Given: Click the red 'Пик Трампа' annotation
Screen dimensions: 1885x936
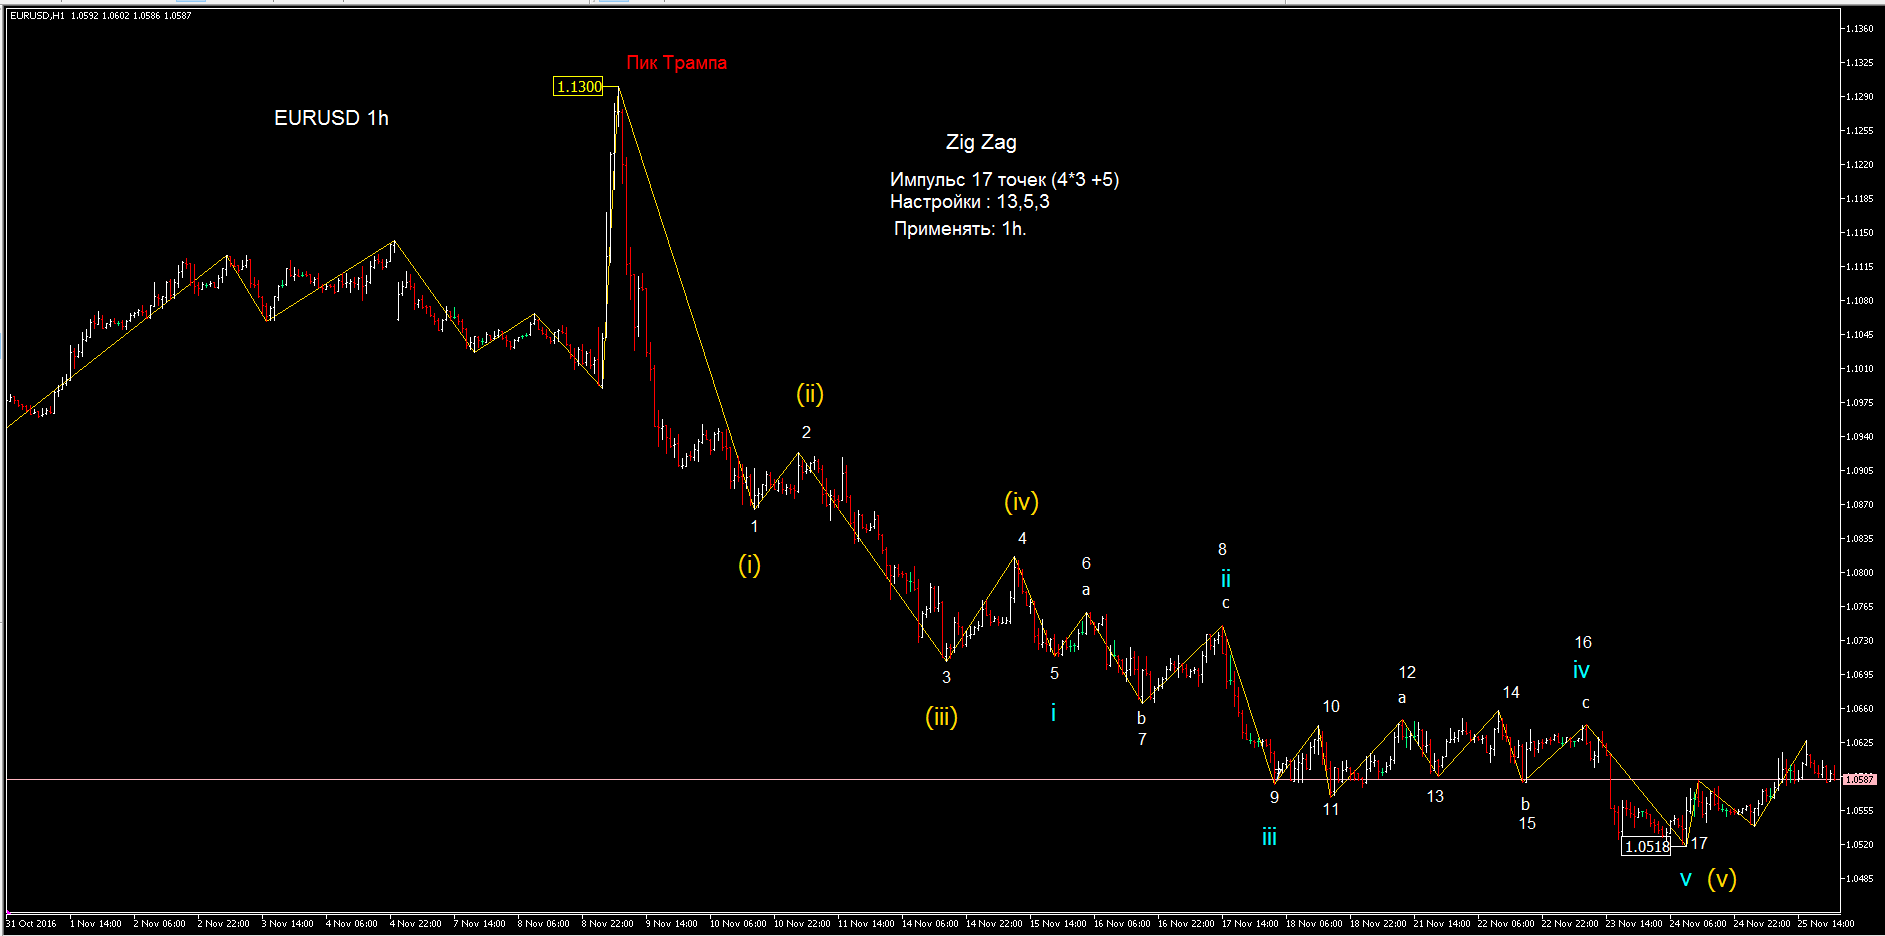Looking at the screenshot, I should (x=676, y=63).
